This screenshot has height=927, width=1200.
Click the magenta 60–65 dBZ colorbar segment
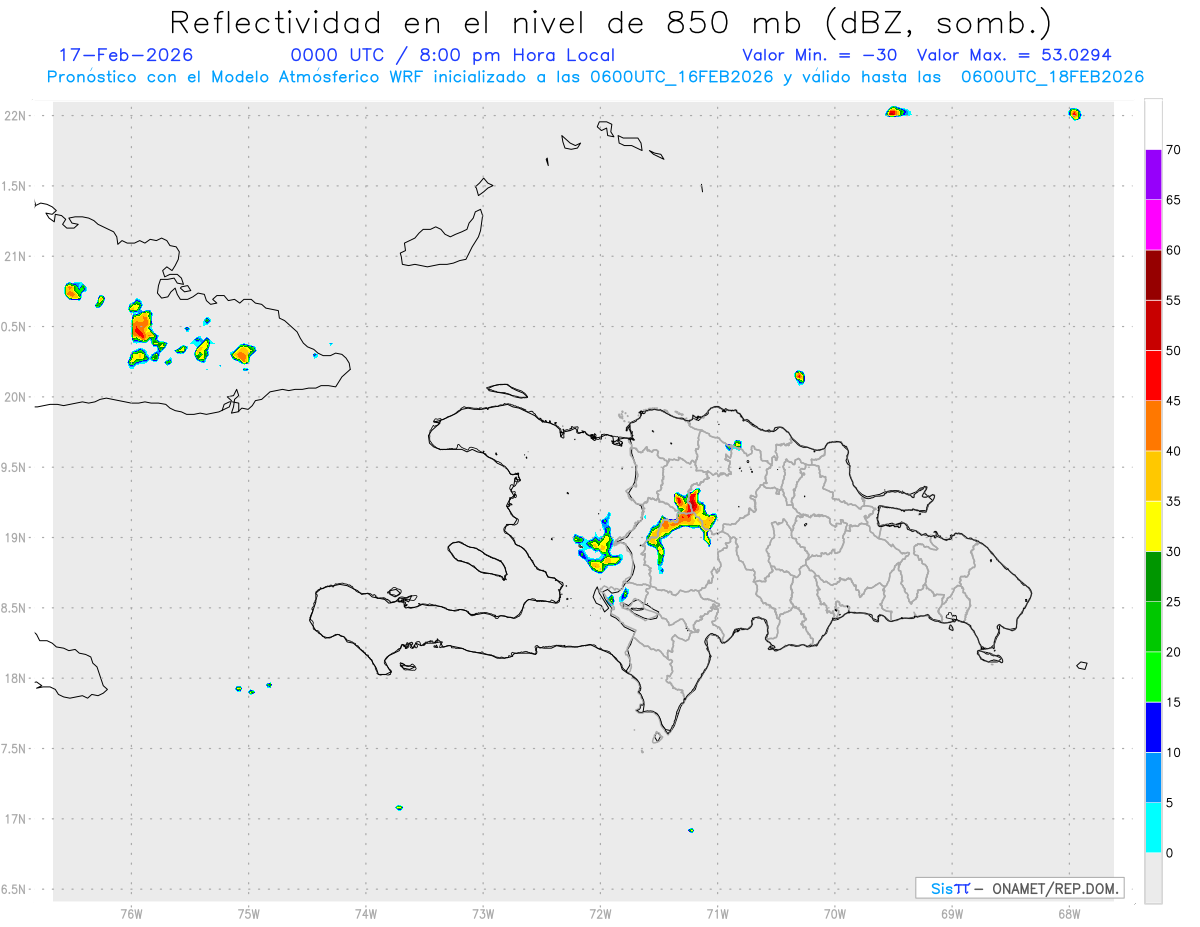1153,225
